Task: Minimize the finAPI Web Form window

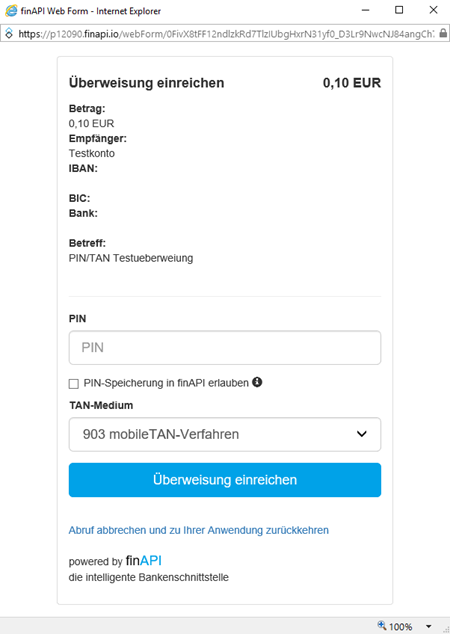Action: click(365, 11)
